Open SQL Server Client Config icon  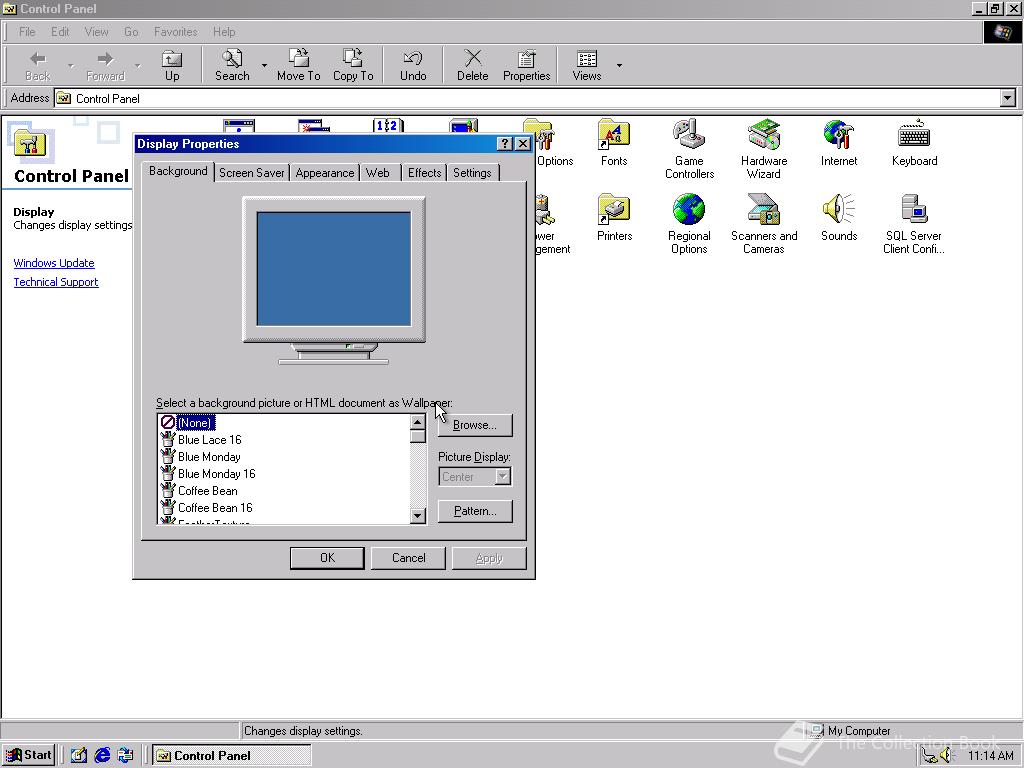(913, 211)
